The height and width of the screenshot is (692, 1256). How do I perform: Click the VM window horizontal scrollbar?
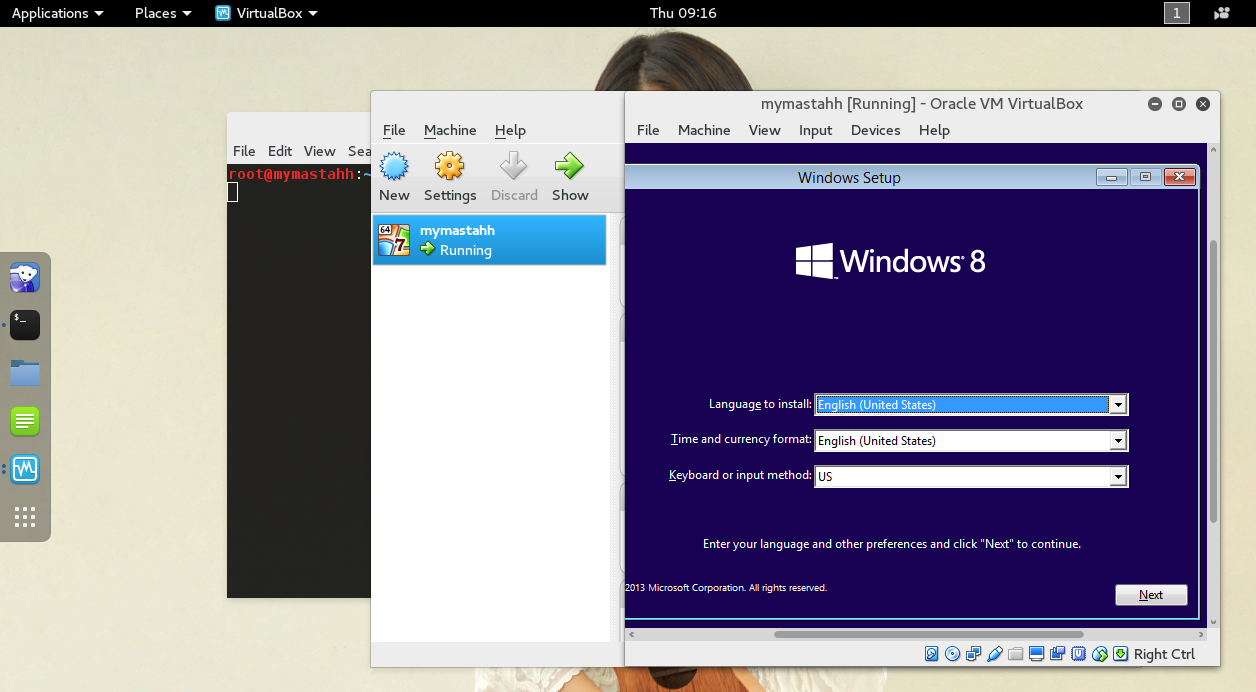928,634
